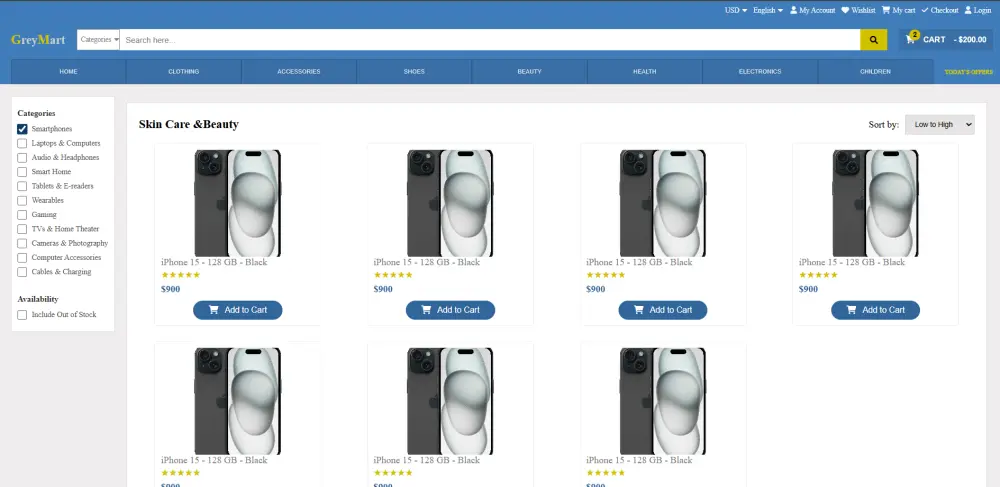
Task: Open the ACCESSORIES nav tab
Action: (x=298, y=71)
